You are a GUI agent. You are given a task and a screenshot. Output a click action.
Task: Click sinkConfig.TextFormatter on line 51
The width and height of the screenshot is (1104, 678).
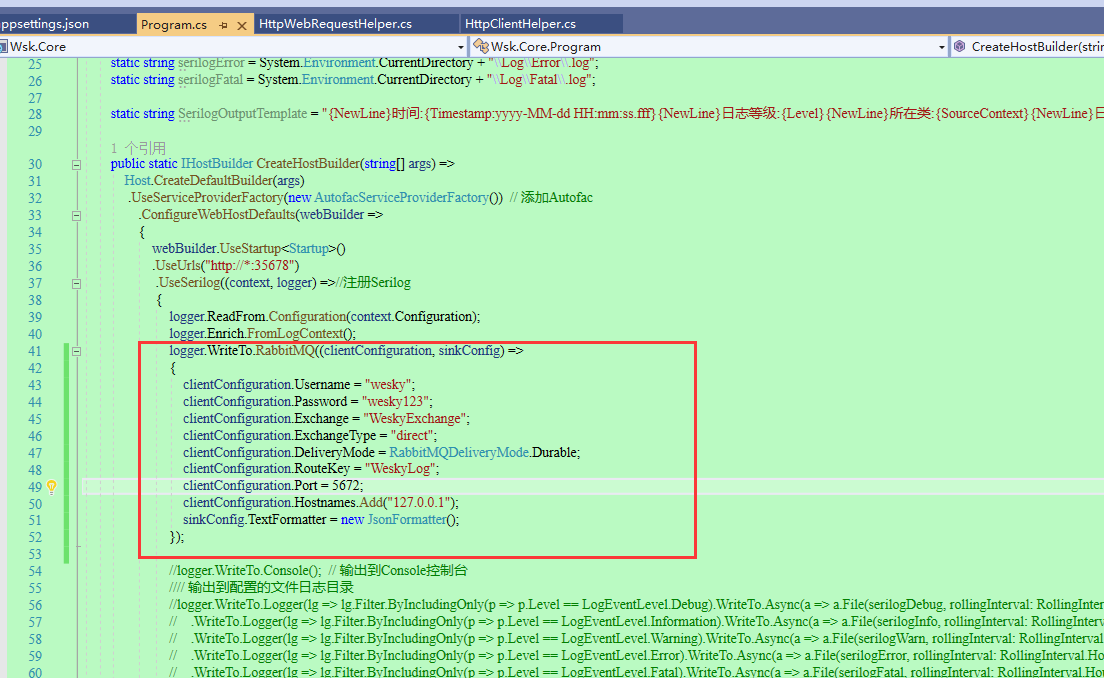[255, 519]
